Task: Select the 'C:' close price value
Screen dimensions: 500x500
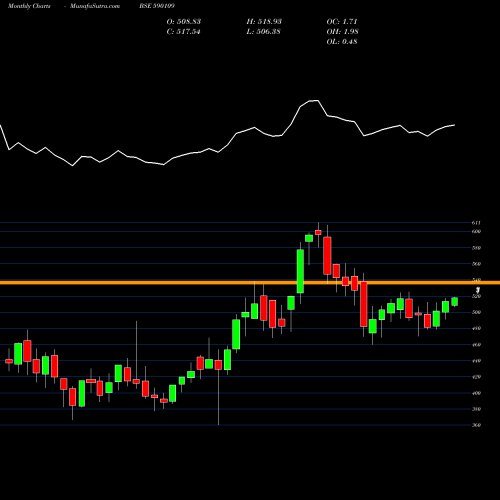Action: [184, 32]
